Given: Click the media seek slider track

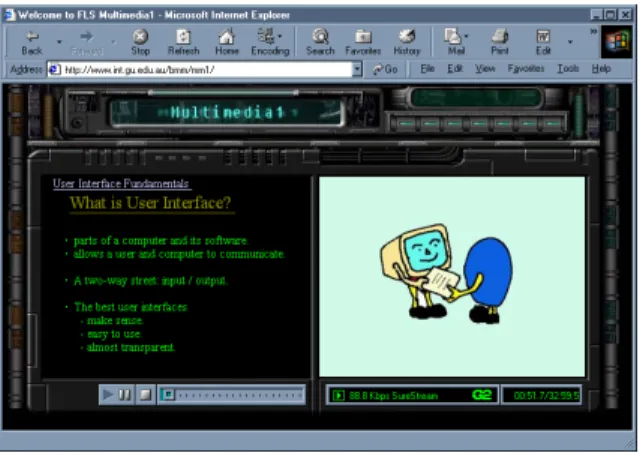Looking at the screenshot, I should pyautogui.click(x=231, y=395).
